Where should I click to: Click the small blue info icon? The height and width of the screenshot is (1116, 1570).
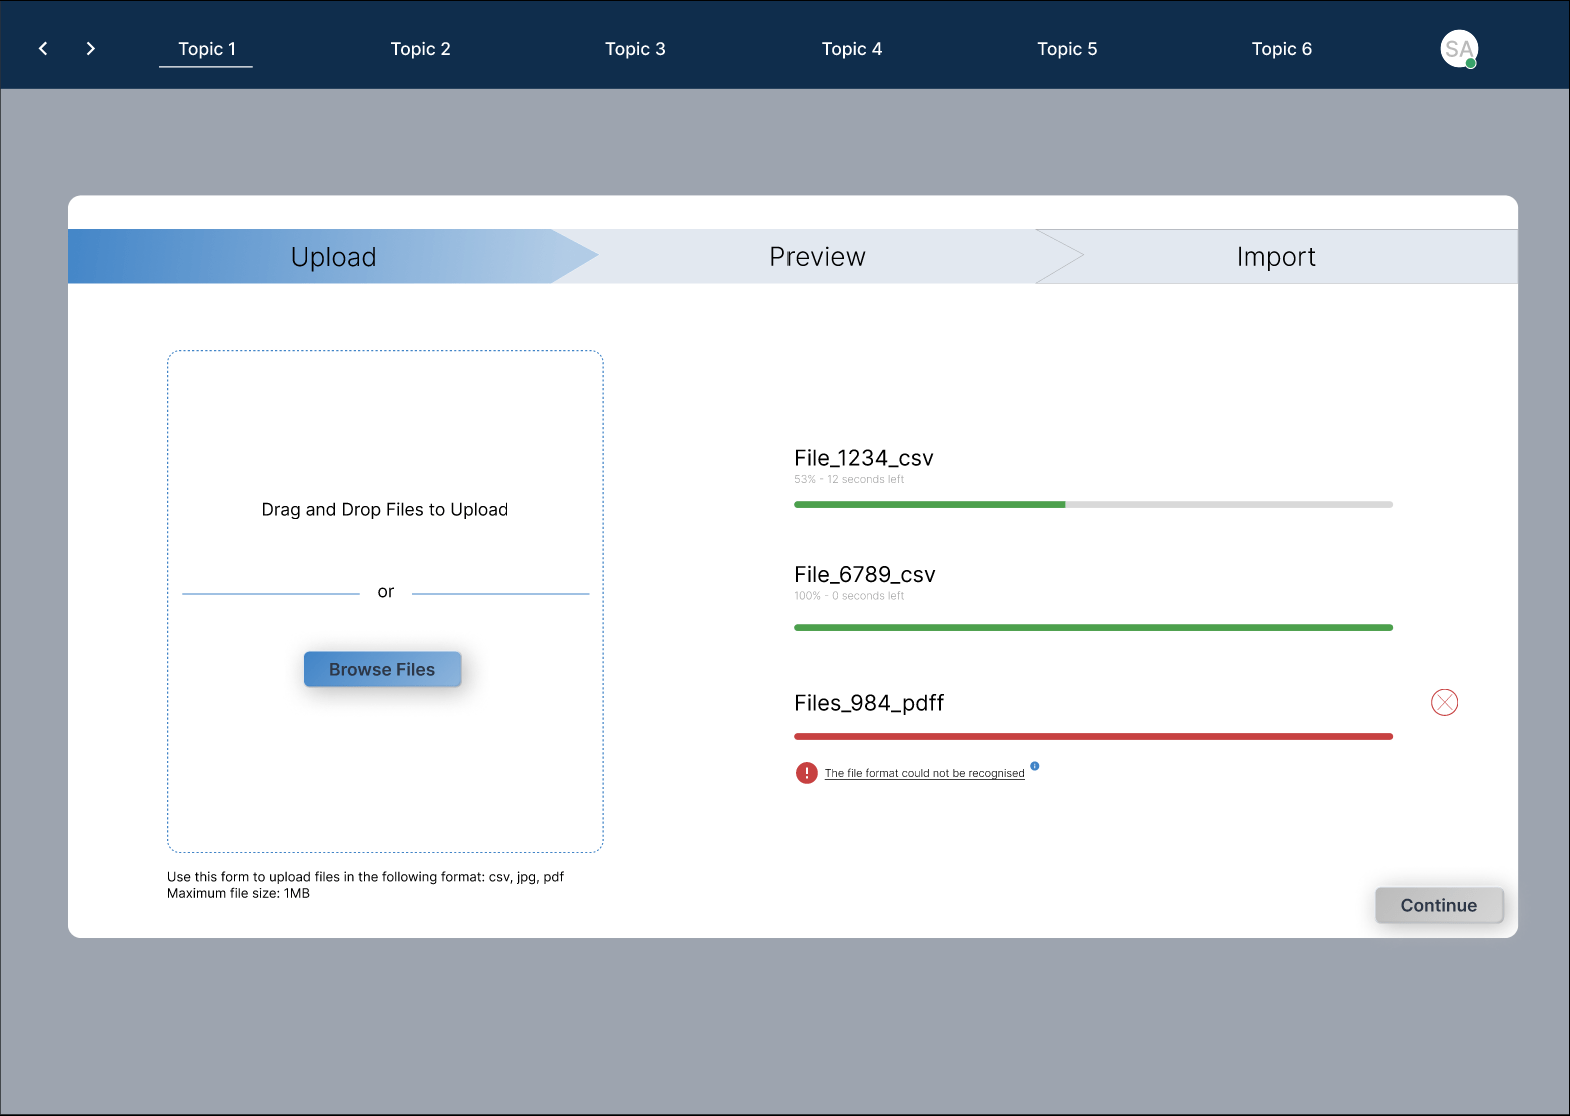(1035, 766)
